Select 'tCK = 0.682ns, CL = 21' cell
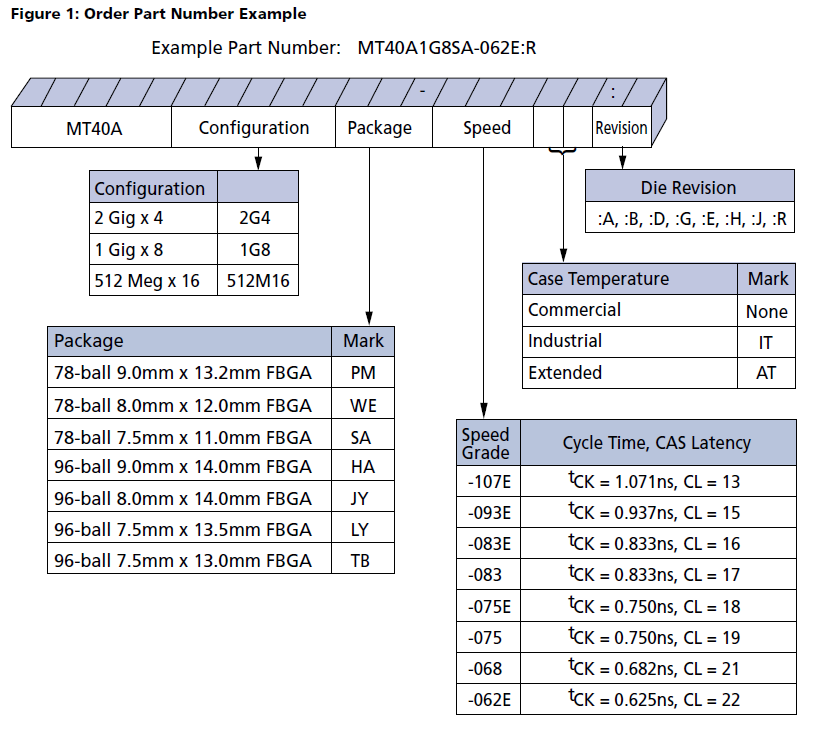The height and width of the screenshot is (739, 821). [x=658, y=668]
